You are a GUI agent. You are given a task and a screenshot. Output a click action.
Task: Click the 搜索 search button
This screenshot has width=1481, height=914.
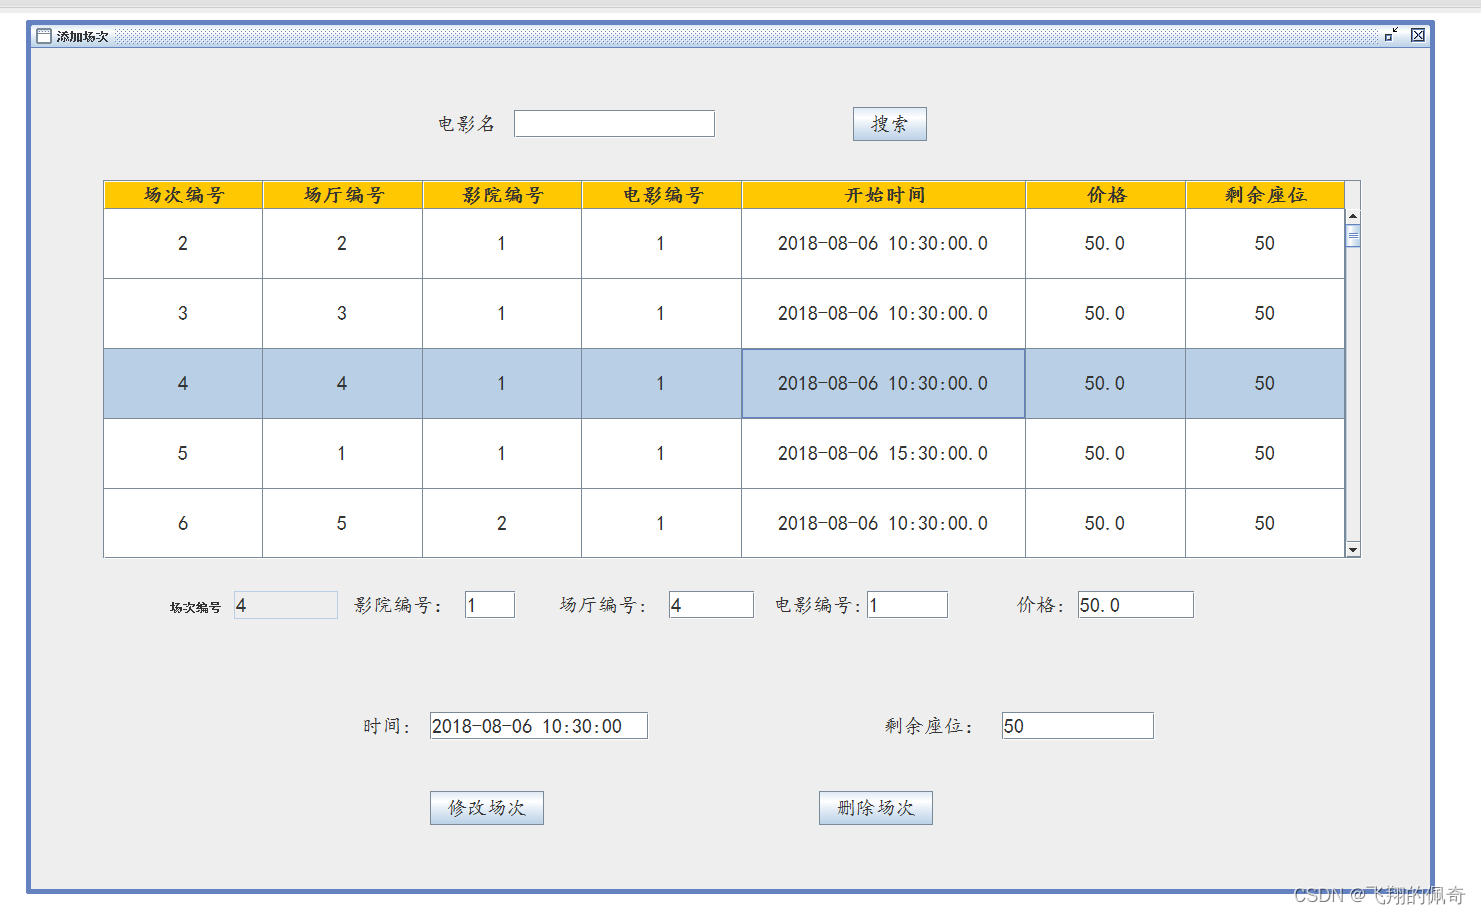point(889,124)
